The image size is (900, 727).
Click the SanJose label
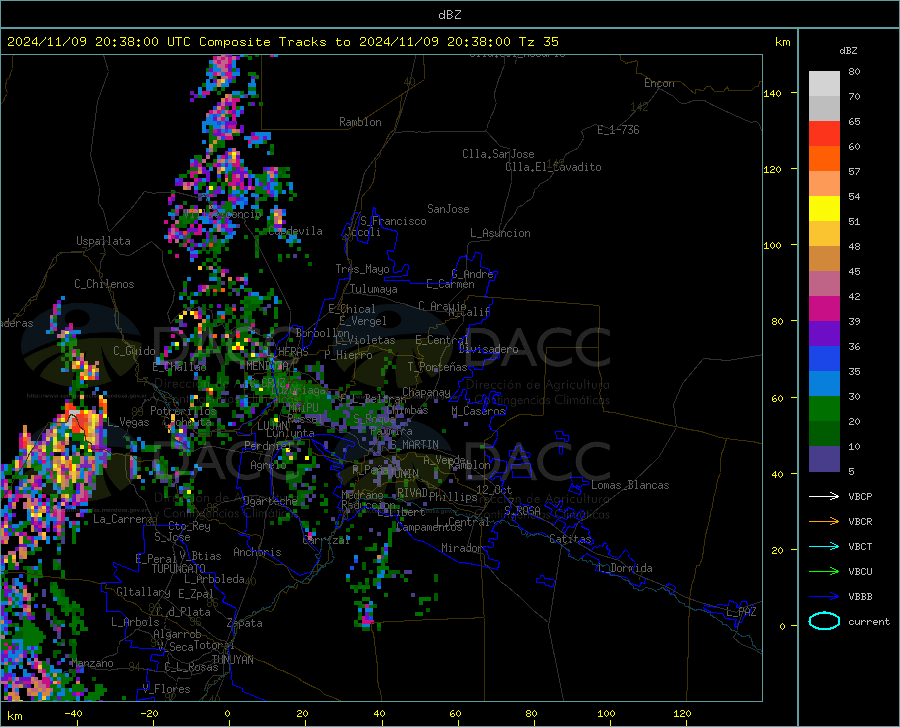(x=448, y=209)
